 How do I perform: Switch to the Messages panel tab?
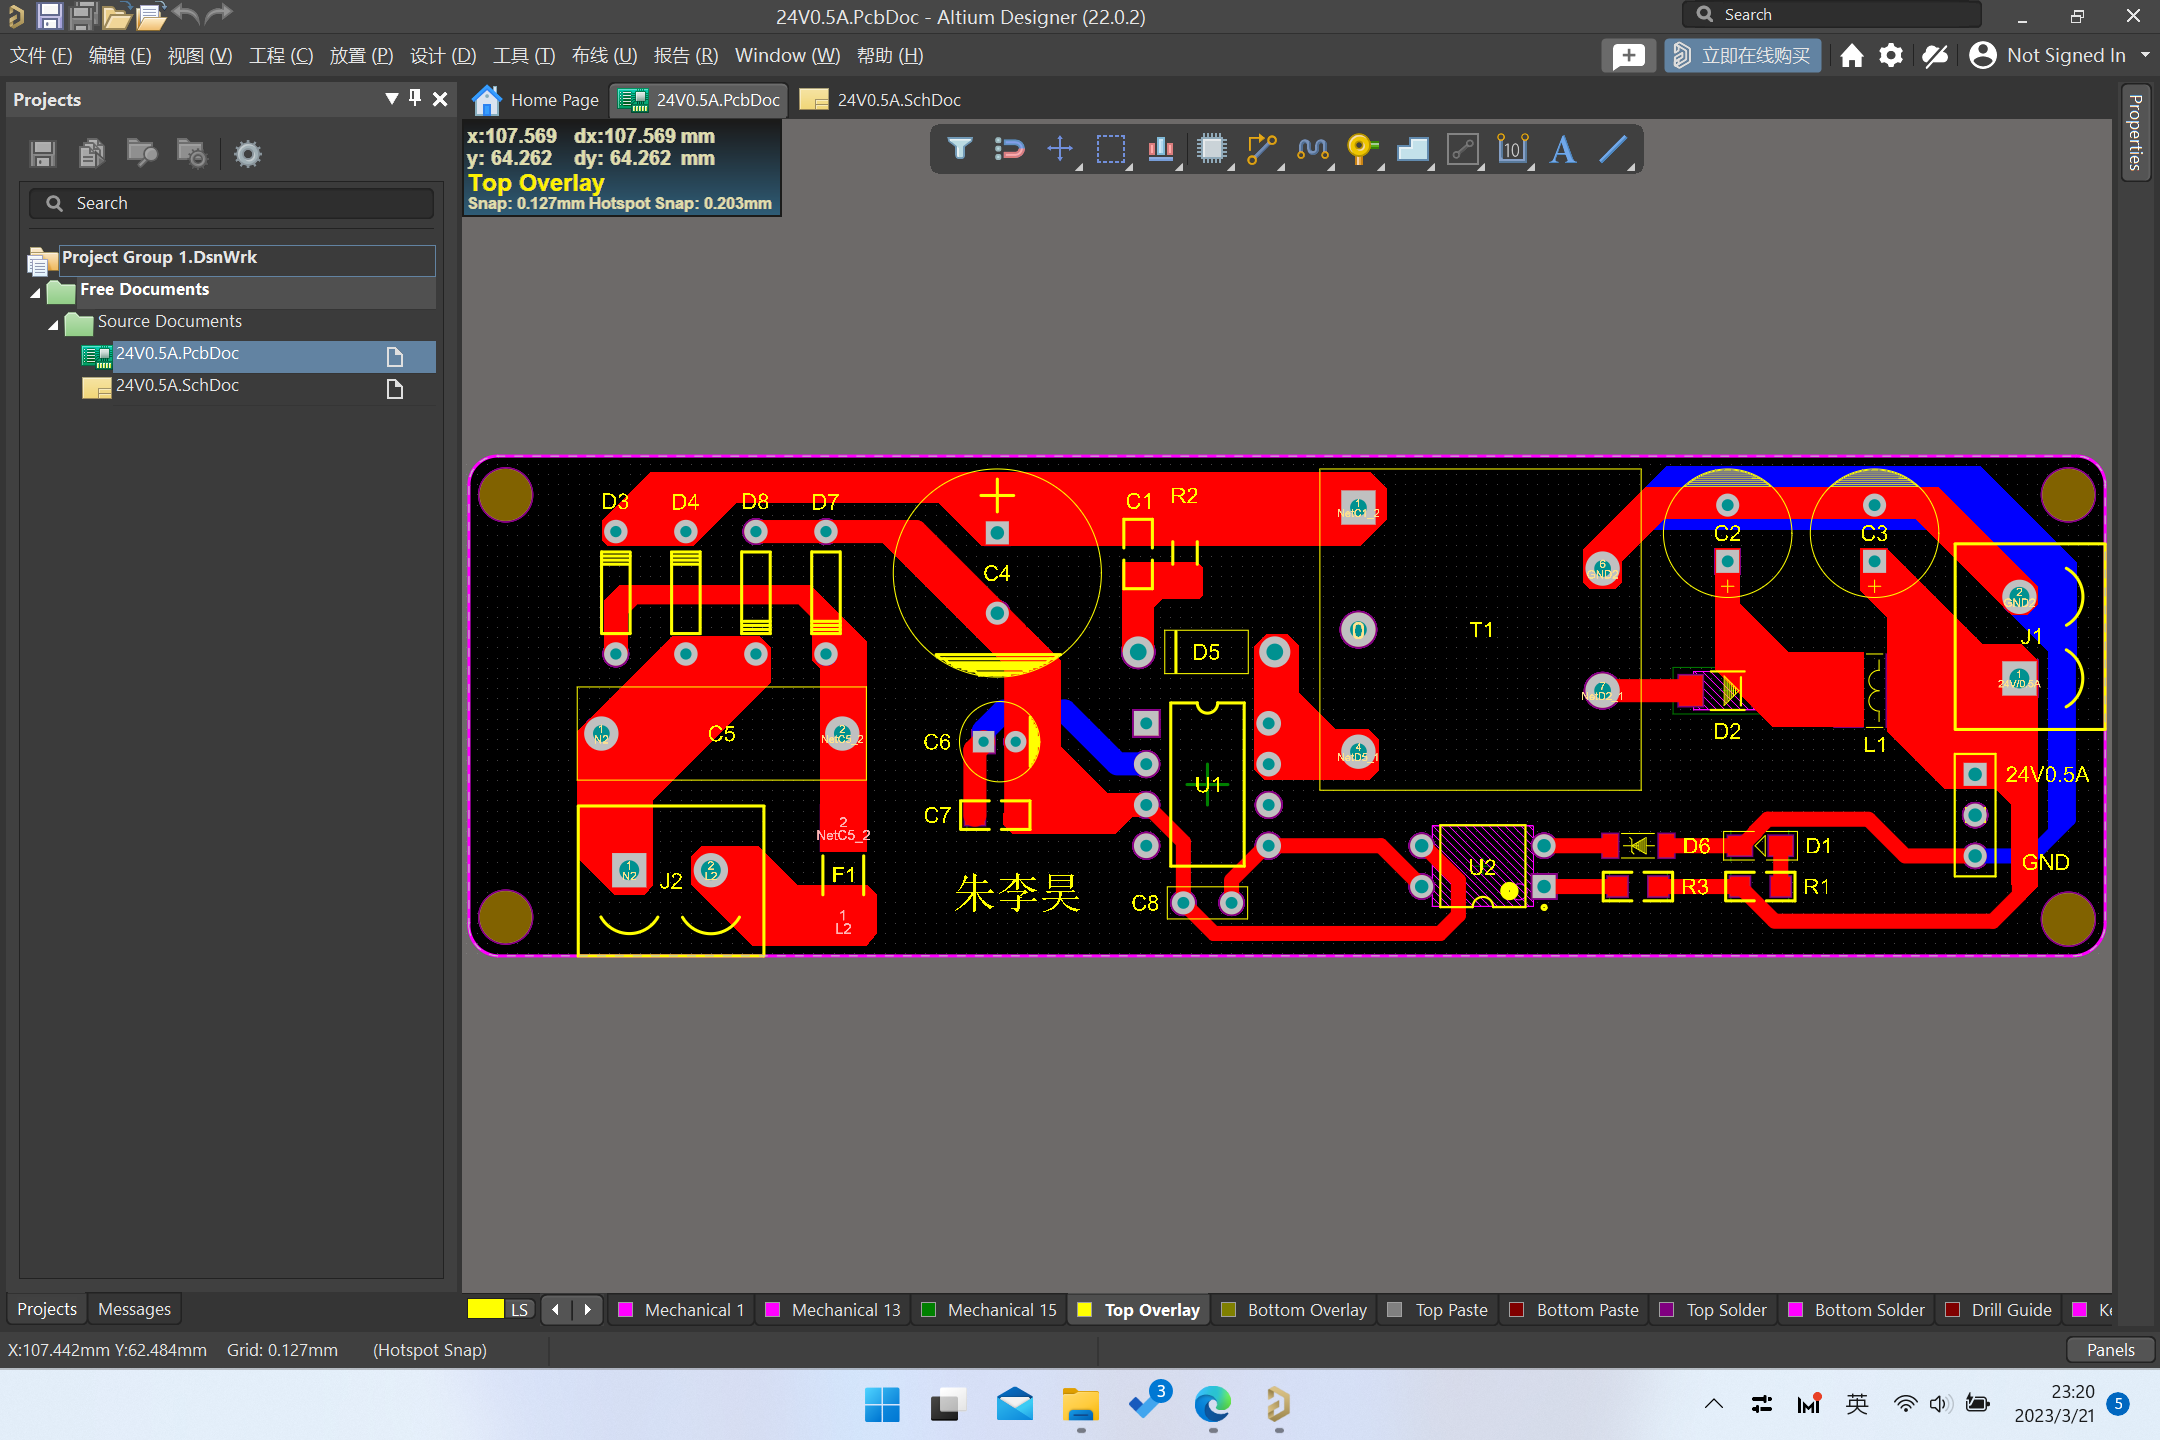tap(134, 1308)
